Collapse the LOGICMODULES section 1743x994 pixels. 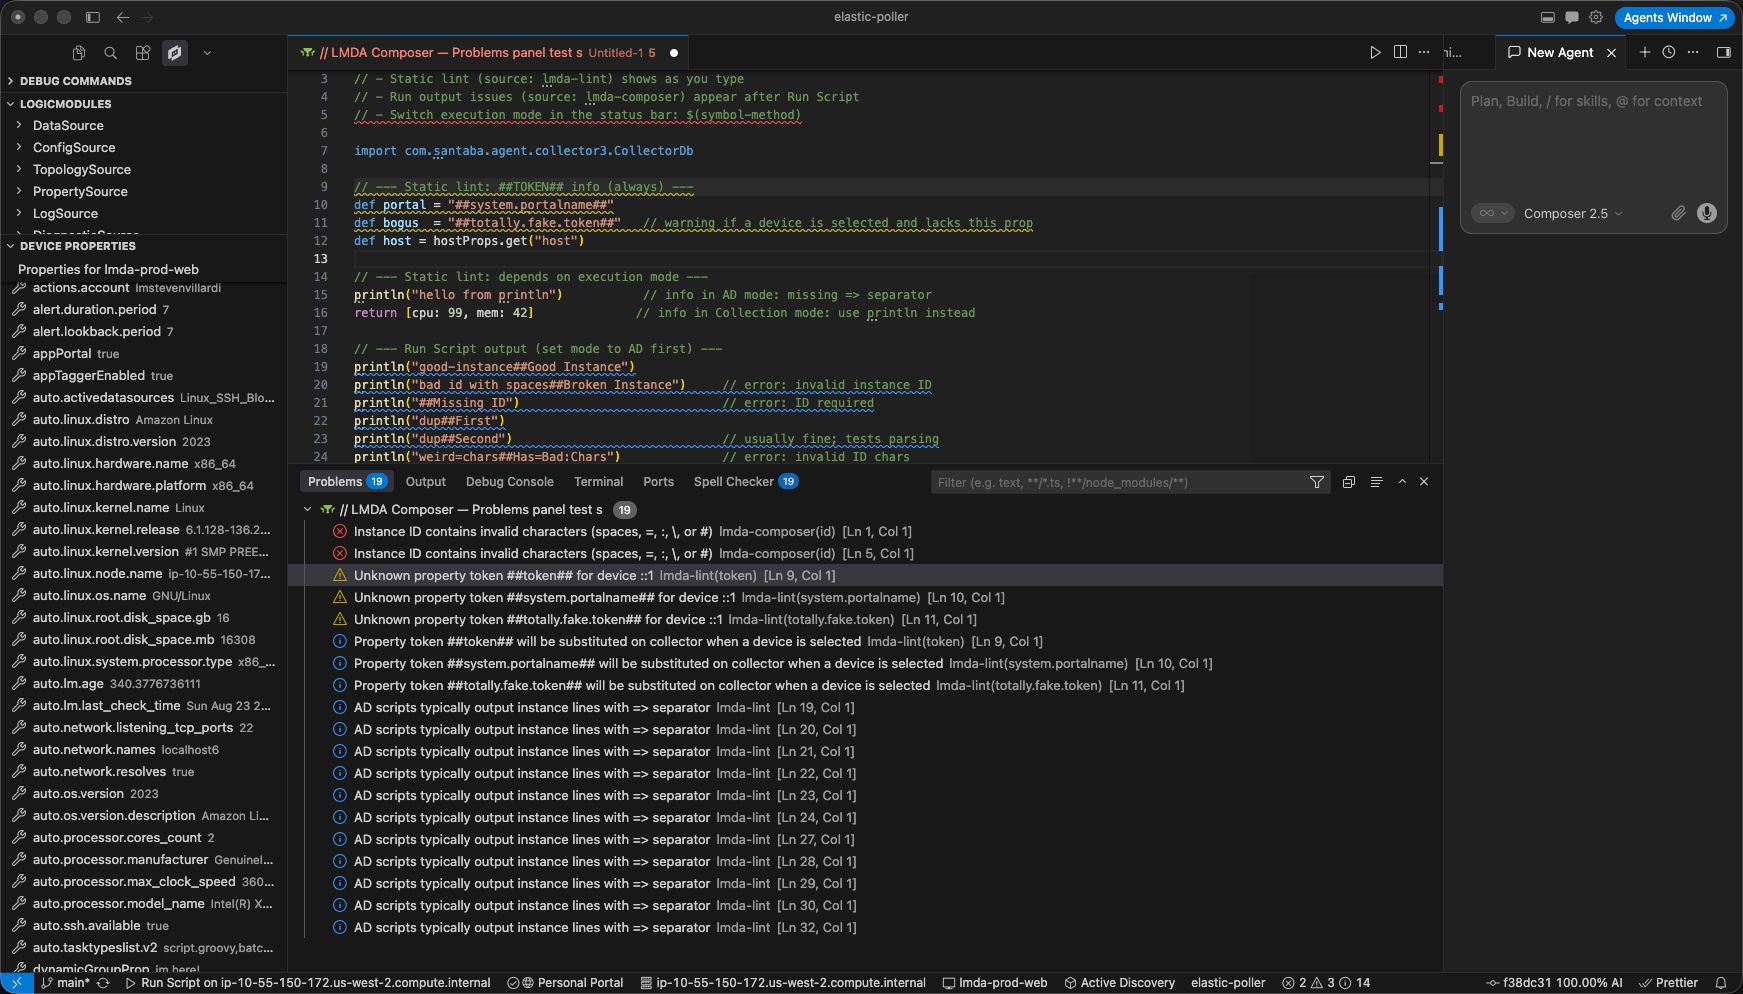coord(143,104)
